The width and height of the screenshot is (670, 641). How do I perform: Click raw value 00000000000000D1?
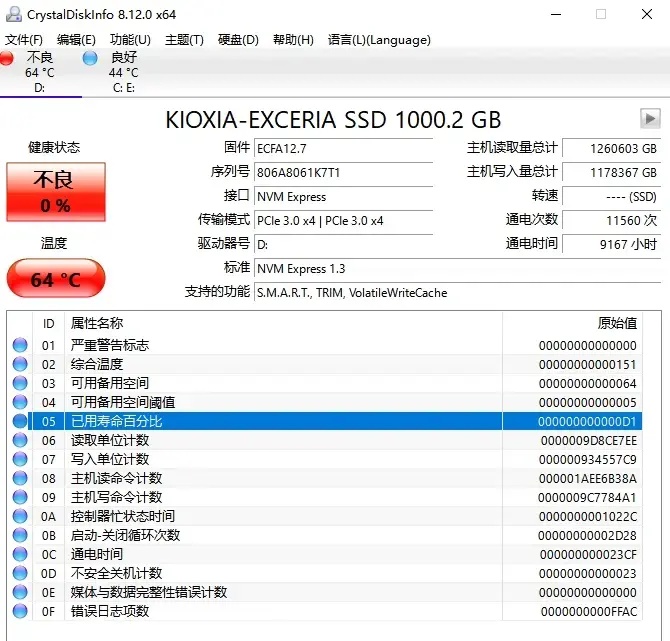(587, 422)
